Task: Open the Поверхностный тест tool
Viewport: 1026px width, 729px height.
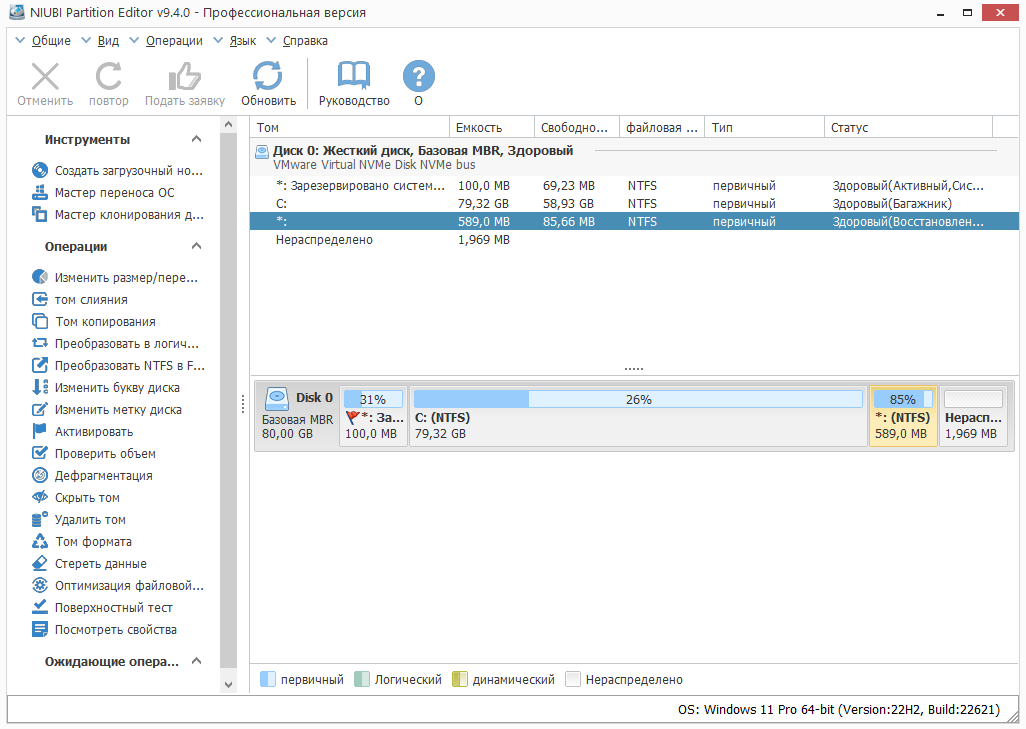Action: pyautogui.click(x=109, y=607)
